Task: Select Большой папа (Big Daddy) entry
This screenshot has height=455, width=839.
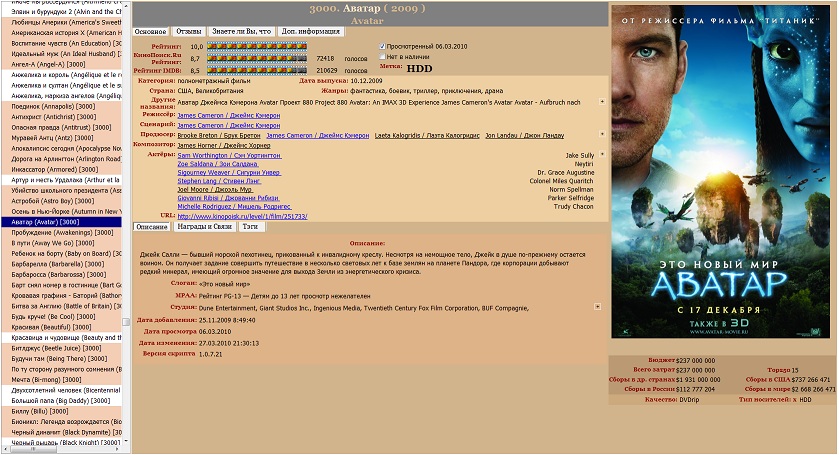Action: (x=62, y=401)
